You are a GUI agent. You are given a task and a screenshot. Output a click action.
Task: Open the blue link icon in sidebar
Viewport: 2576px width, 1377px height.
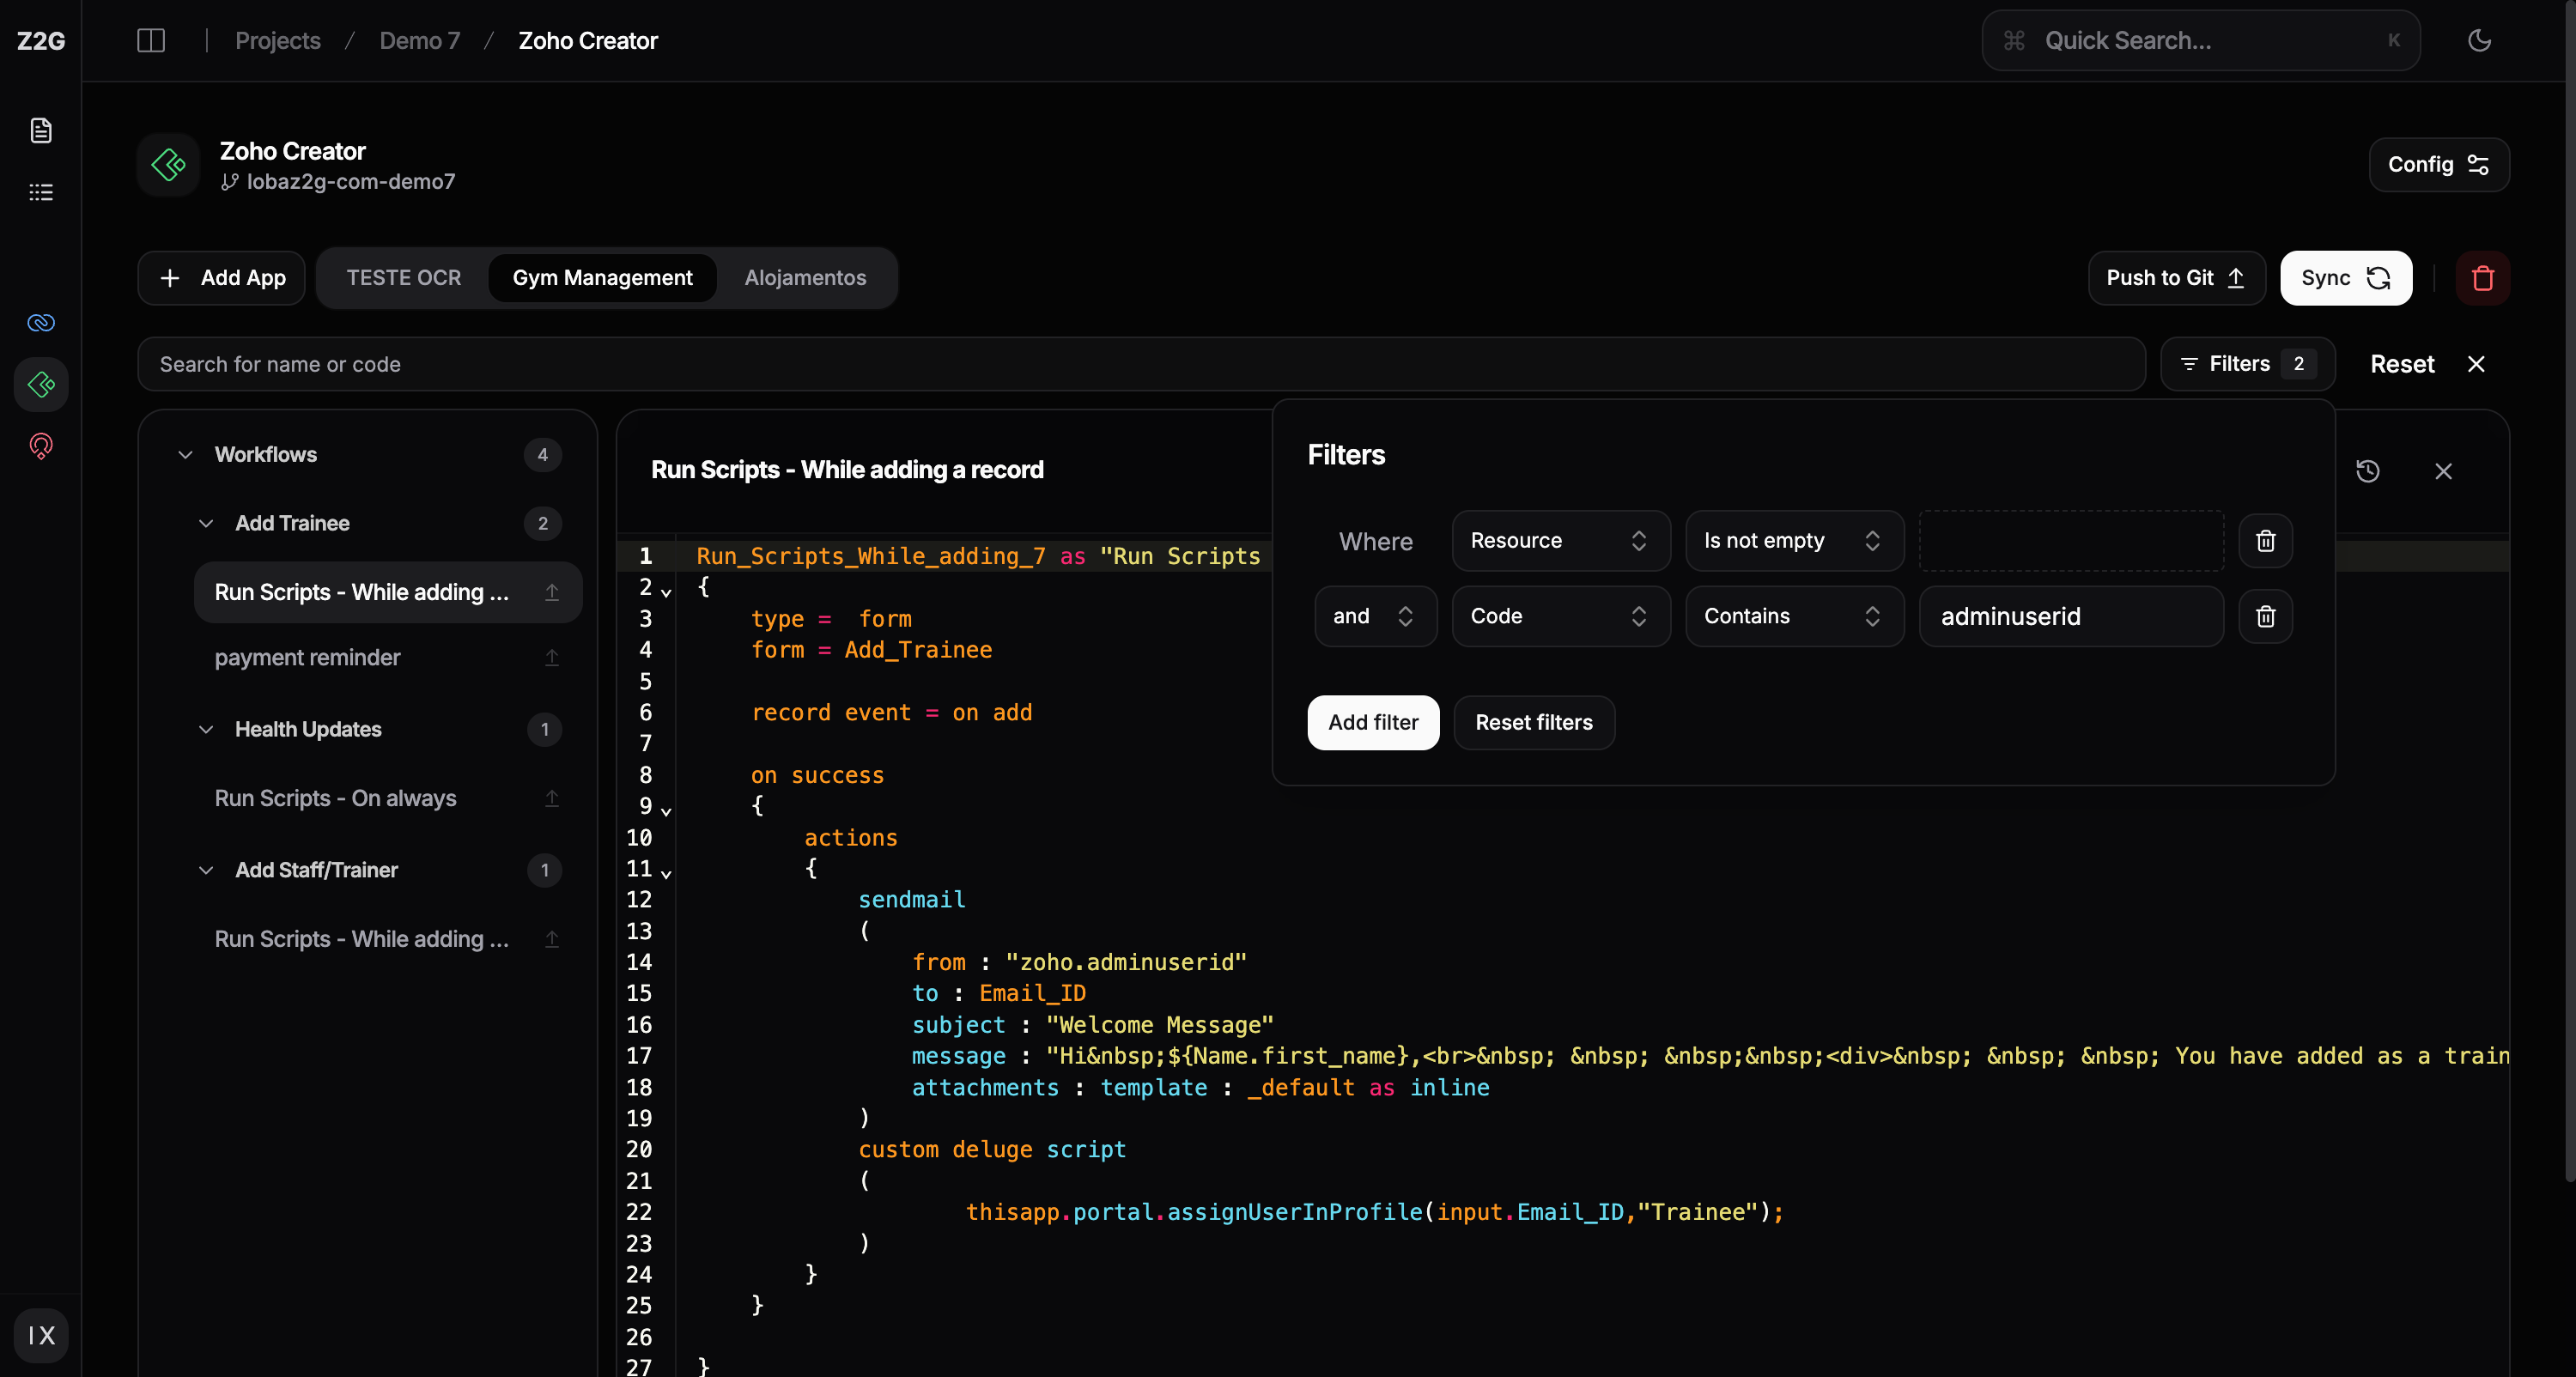(x=41, y=323)
